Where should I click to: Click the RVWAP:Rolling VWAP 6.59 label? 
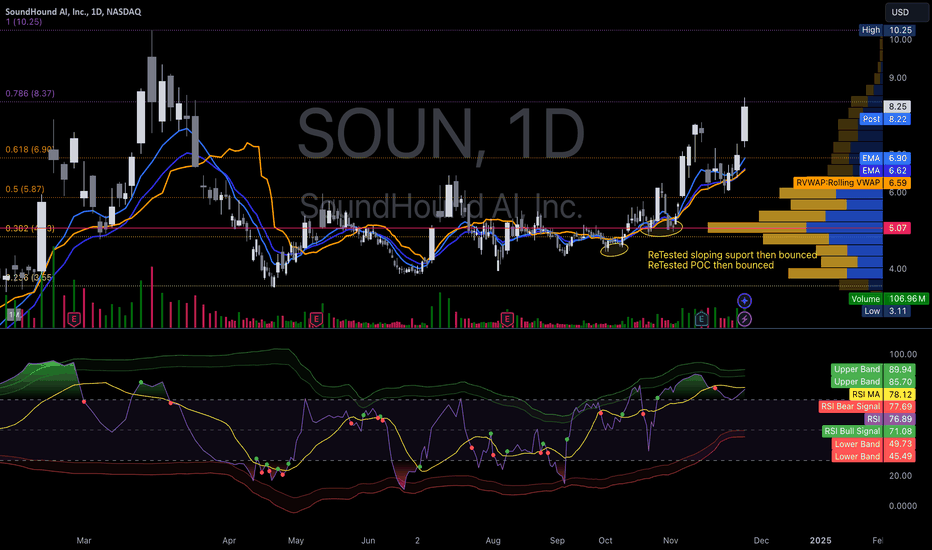(x=852, y=183)
